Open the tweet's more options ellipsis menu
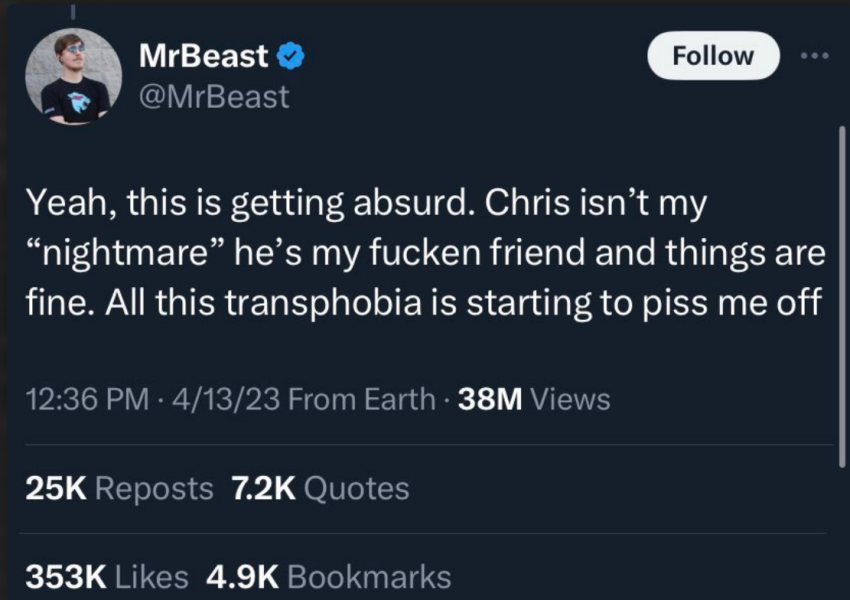 (816, 56)
